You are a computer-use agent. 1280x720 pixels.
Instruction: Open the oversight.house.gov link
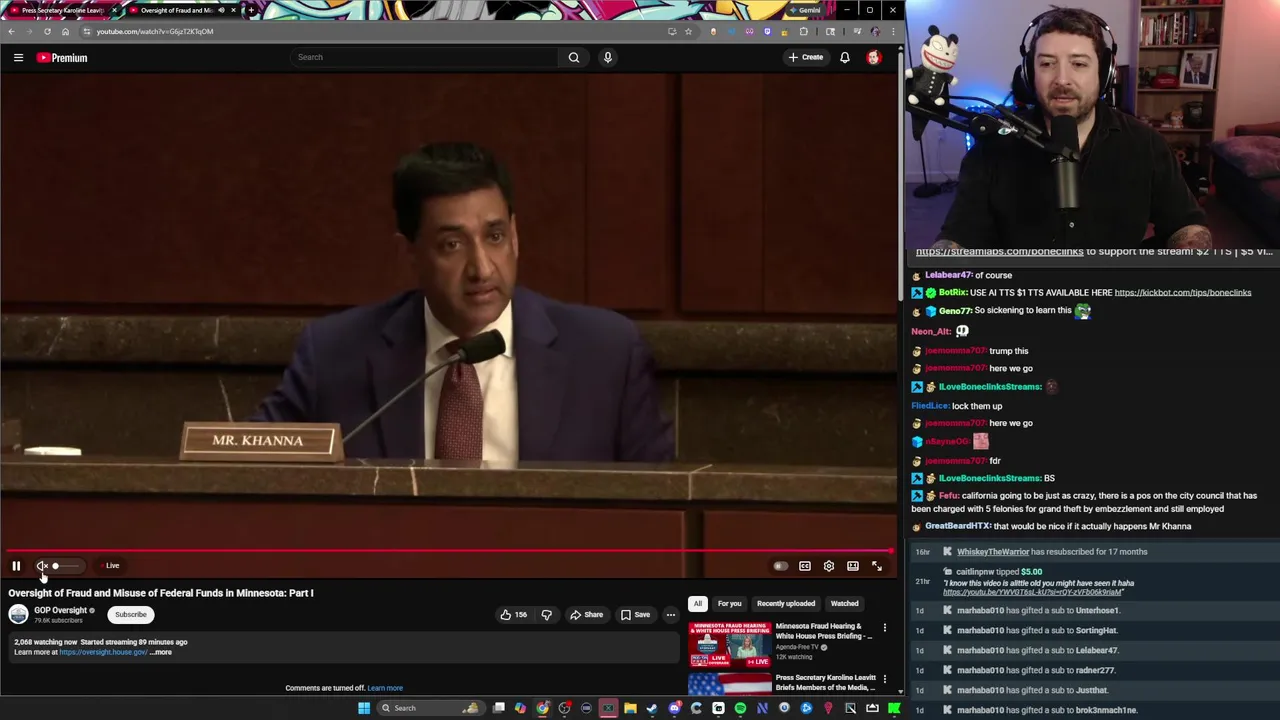point(103,652)
